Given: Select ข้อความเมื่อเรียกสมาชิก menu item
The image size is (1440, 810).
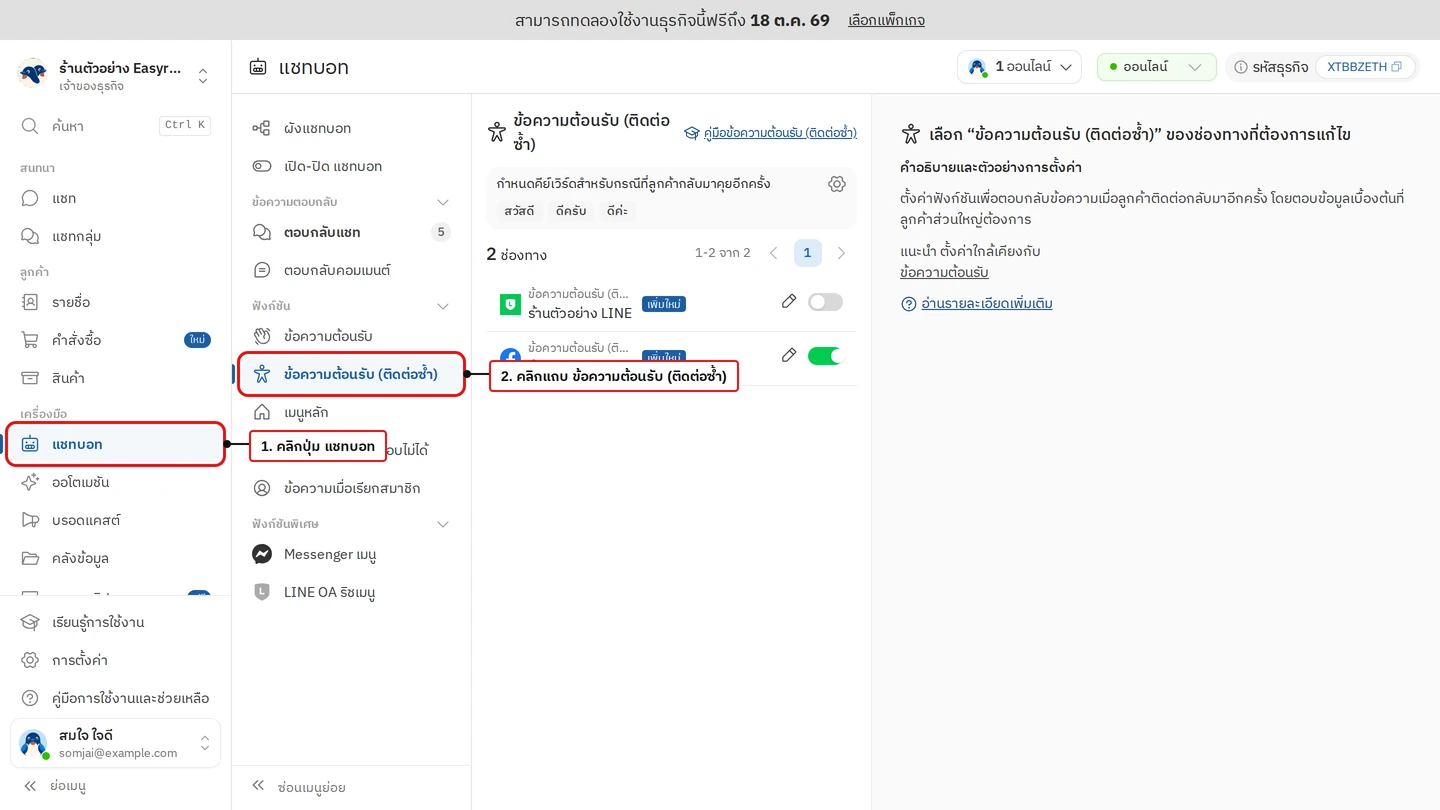Looking at the screenshot, I should pyautogui.click(x=351, y=488).
